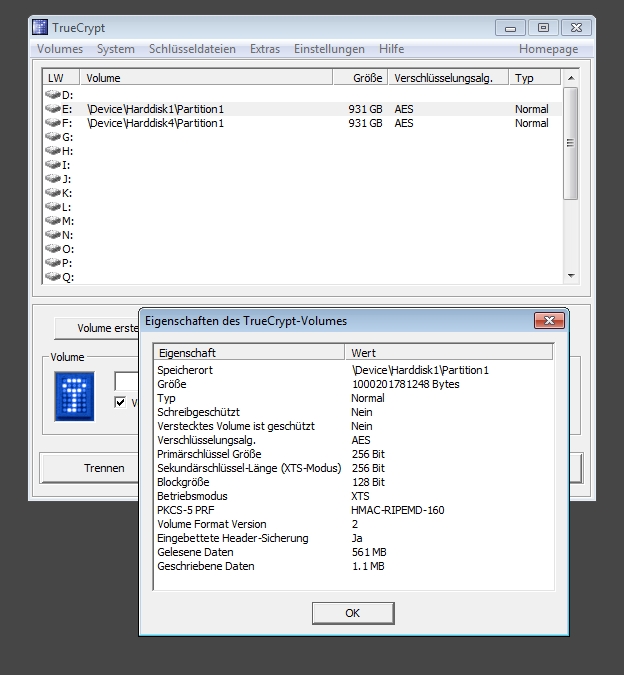Click the 1000201781248 Bytes value

405,384
